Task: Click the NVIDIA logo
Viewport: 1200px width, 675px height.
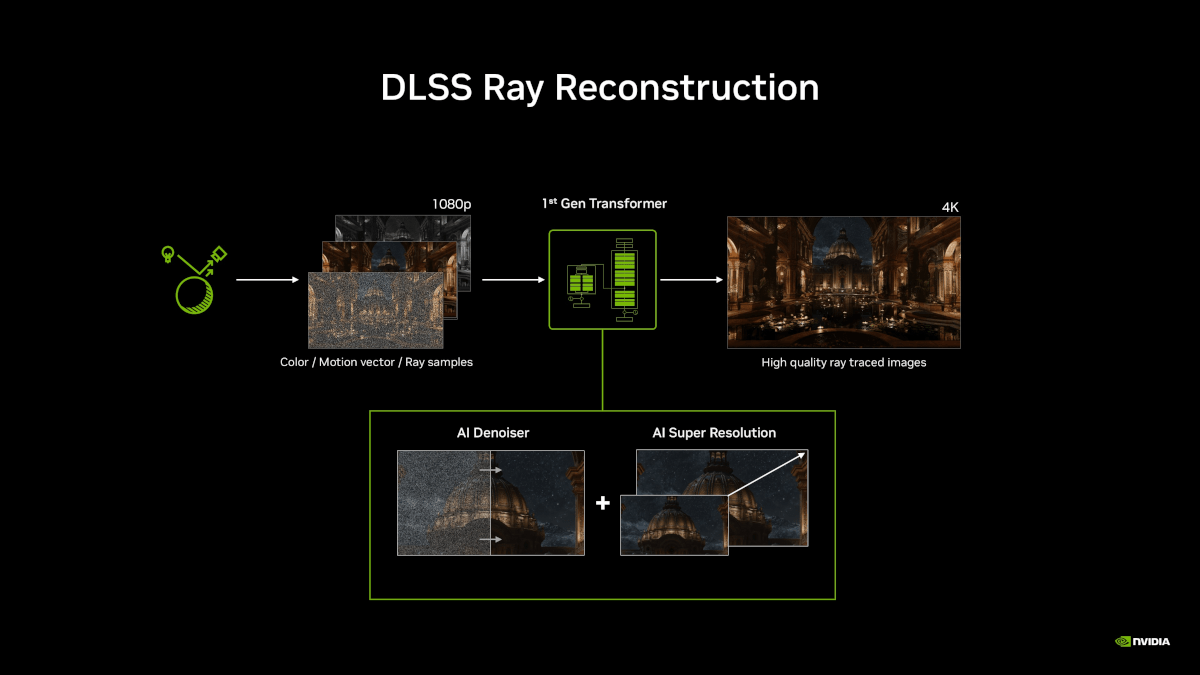Action: [x=1142, y=641]
